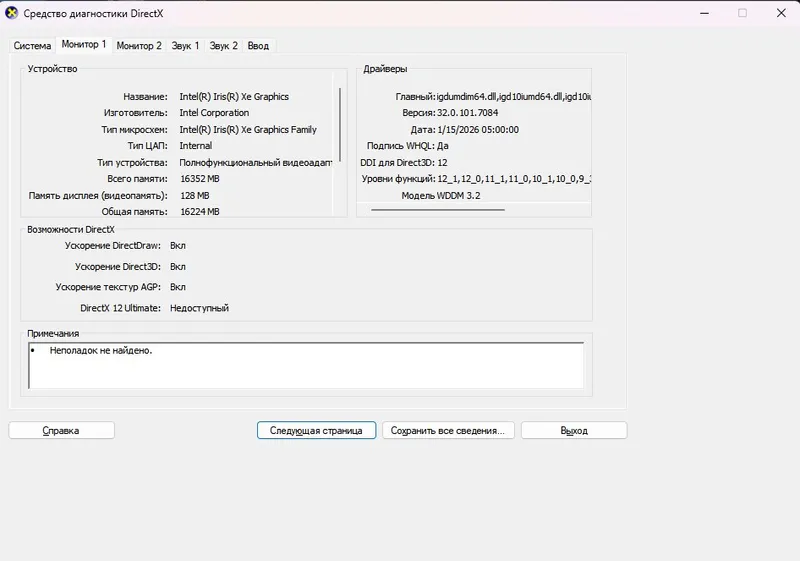The width and height of the screenshot is (800, 561).
Task: Click the Выход button
Action: click(574, 430)
